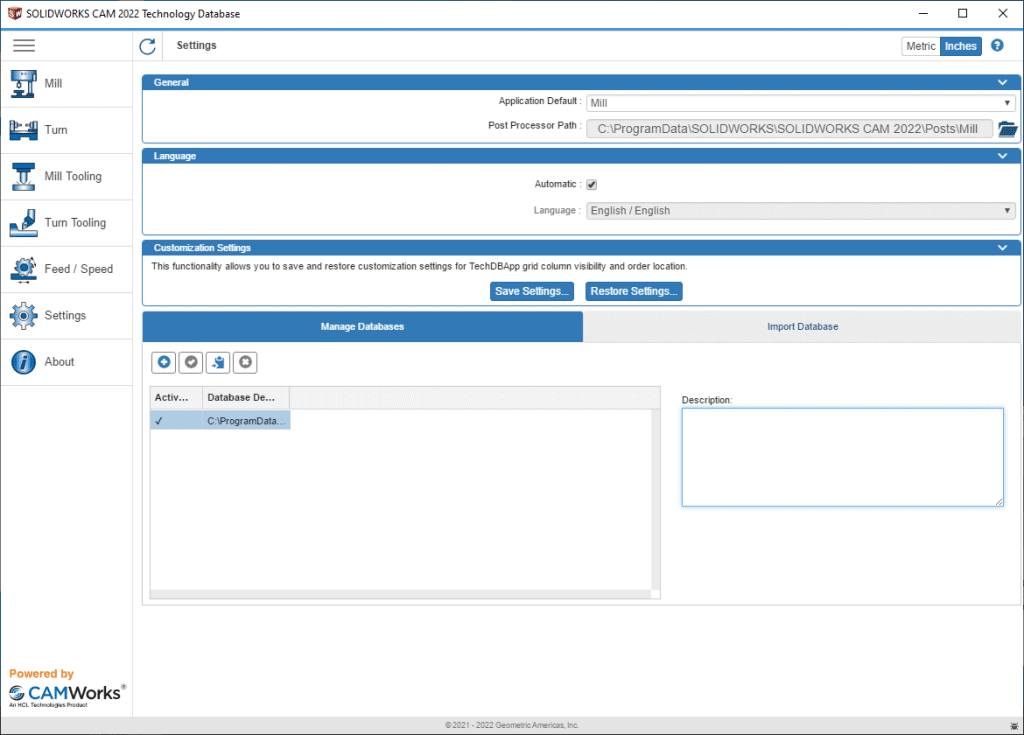Click the Database De... column header
The width and height of the screenshot is (1024, 735).
(x=246, y=397)
